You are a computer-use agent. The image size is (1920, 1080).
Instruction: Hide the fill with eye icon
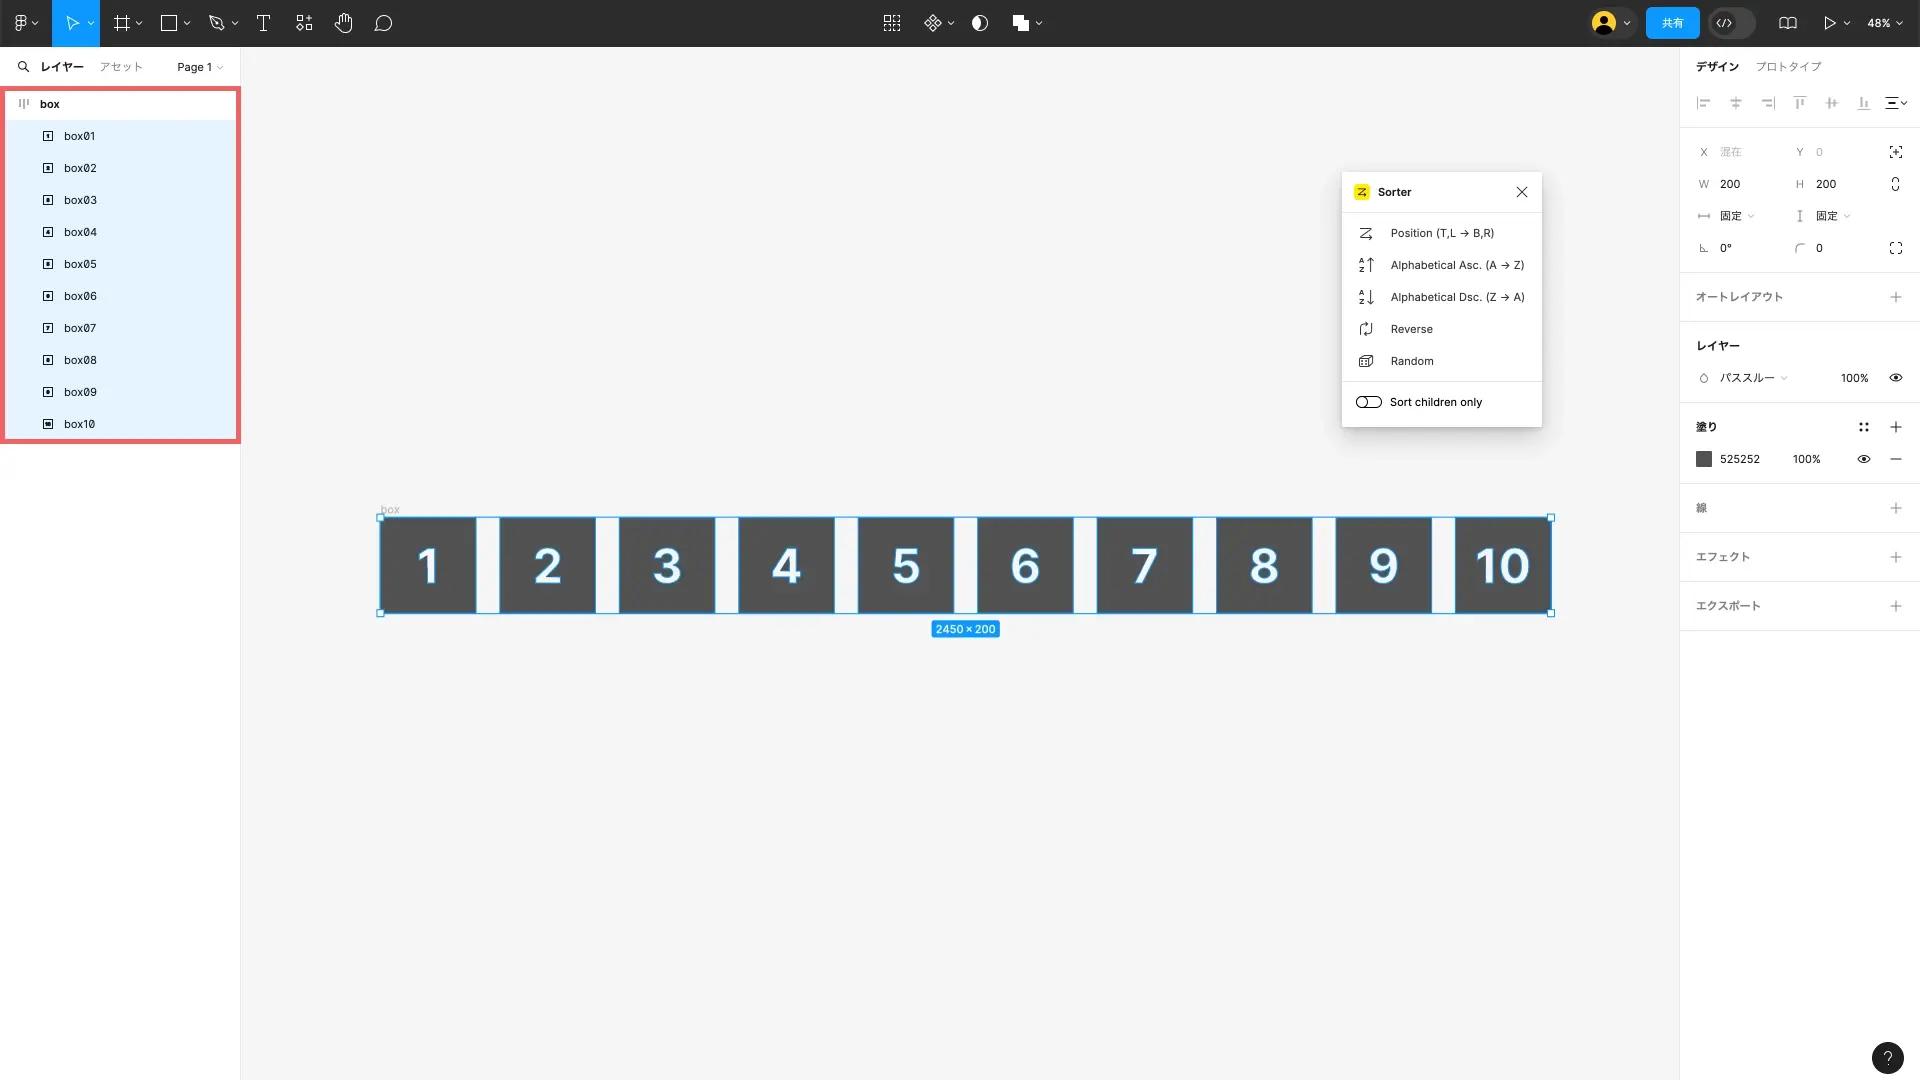pyautogui.click(x=1864, y=459)
